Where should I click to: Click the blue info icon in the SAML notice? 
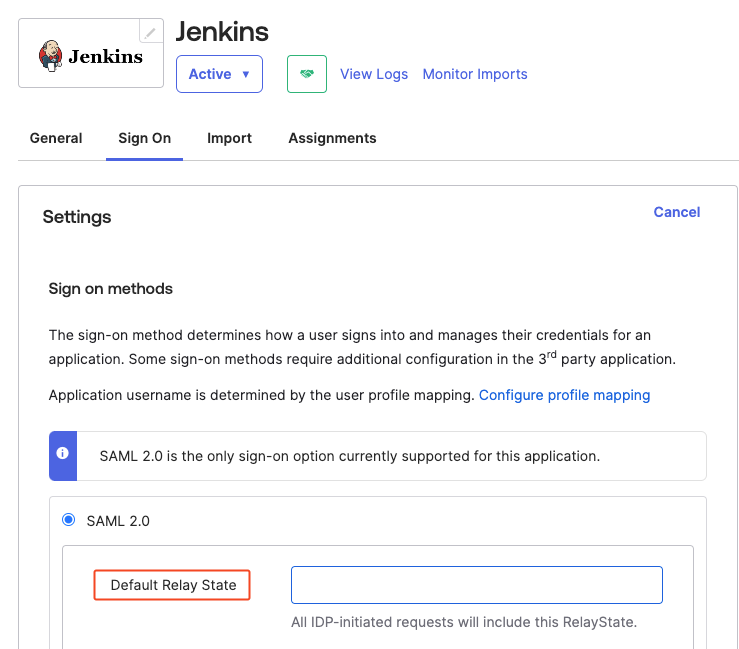[62, 454]
